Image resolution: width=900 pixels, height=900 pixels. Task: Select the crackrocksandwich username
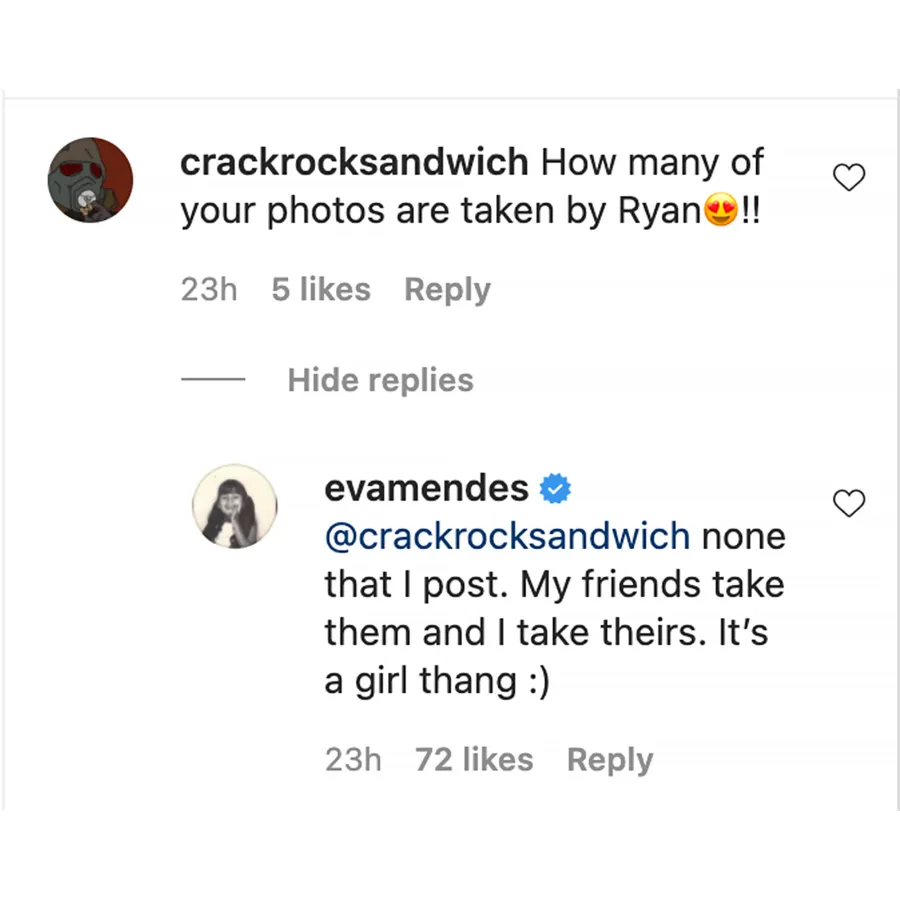coord(353,162)
